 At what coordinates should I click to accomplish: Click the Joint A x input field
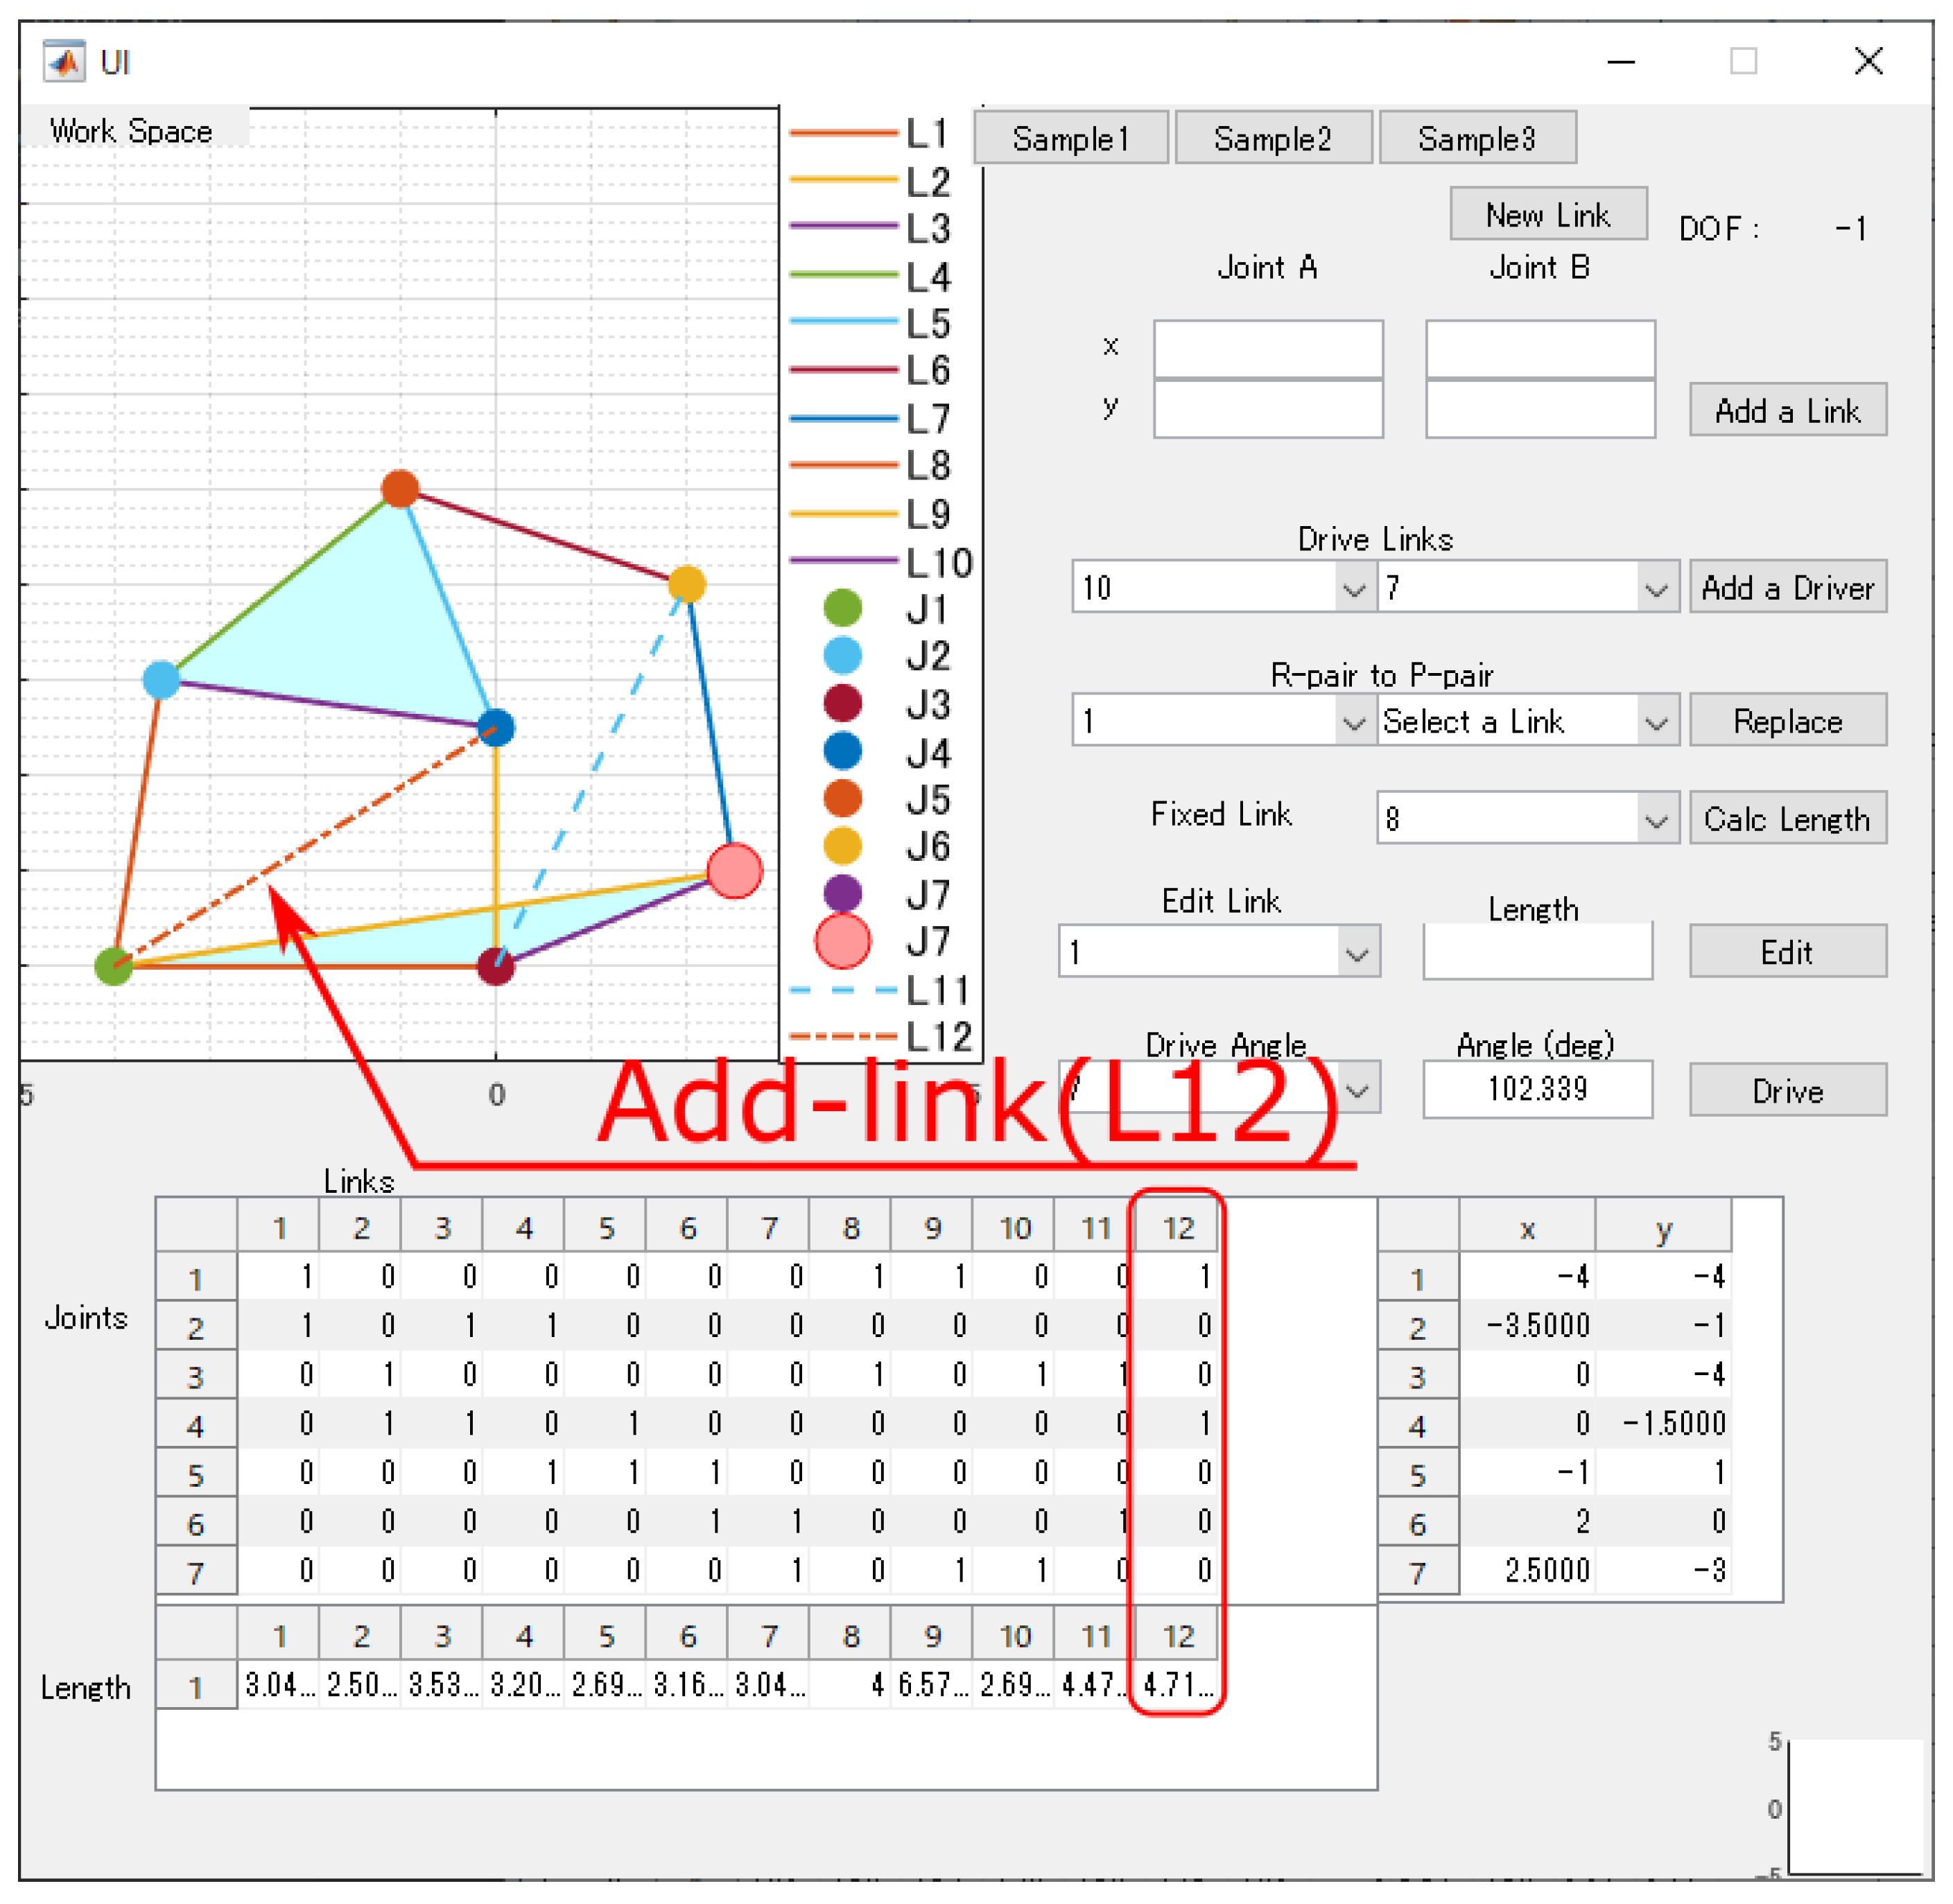coord(1267,349)
